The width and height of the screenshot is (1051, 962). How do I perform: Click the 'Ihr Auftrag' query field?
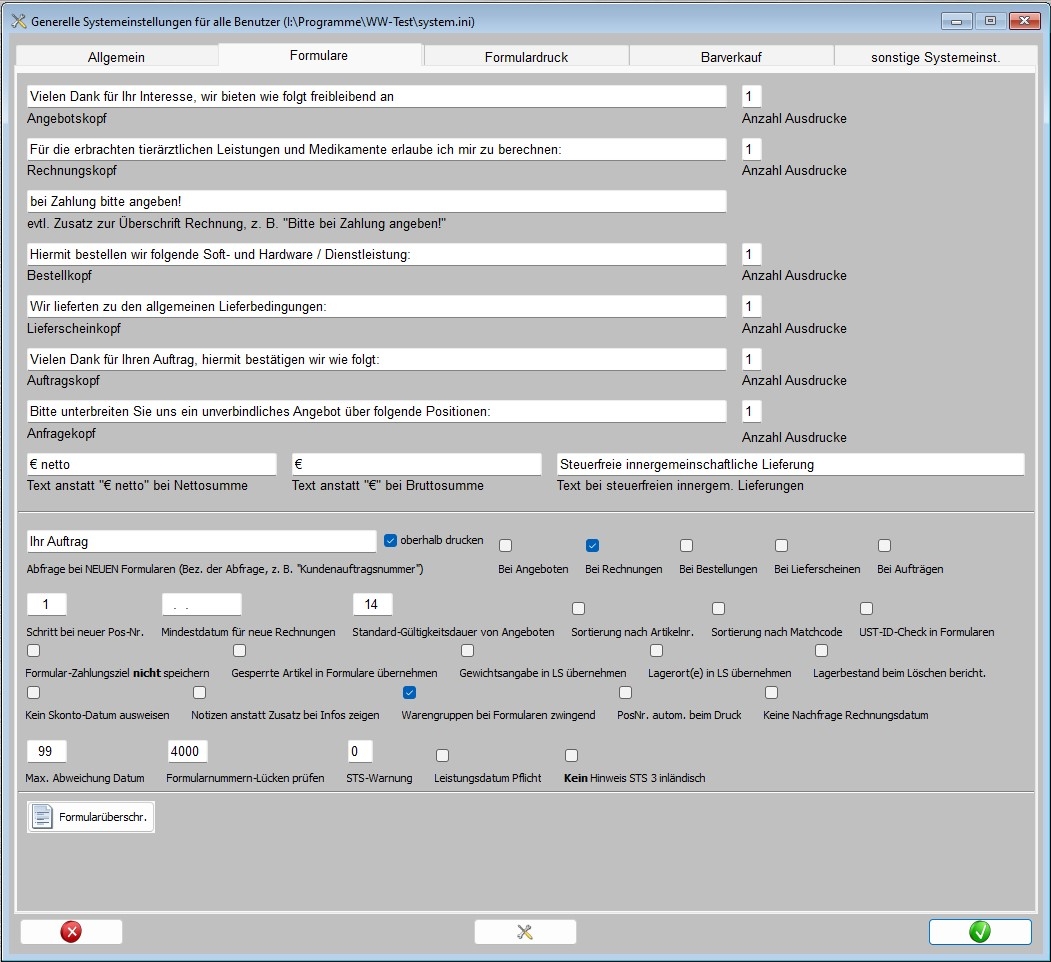[x=202, y=542]
